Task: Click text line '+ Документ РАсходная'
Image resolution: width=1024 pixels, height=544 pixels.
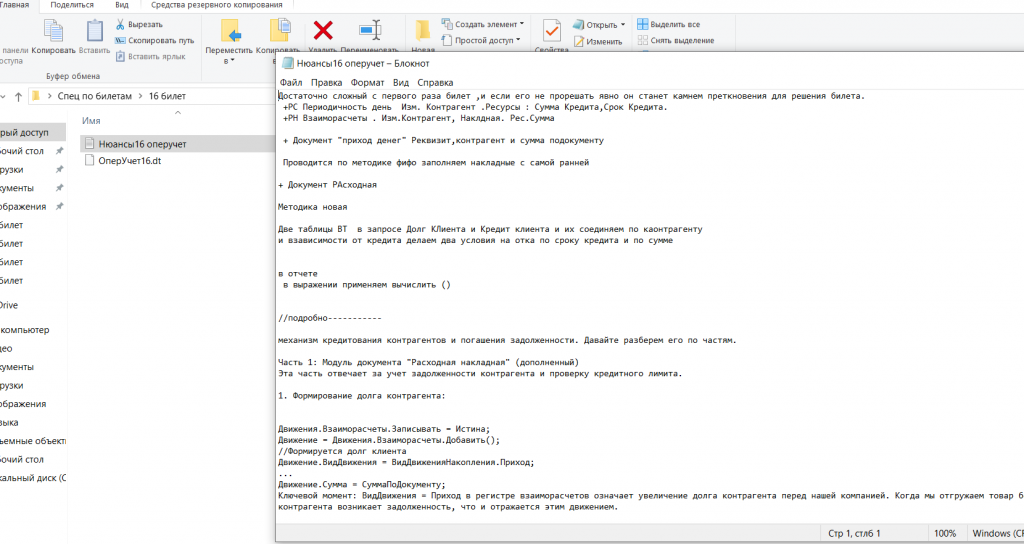Action: pos(327,185)
